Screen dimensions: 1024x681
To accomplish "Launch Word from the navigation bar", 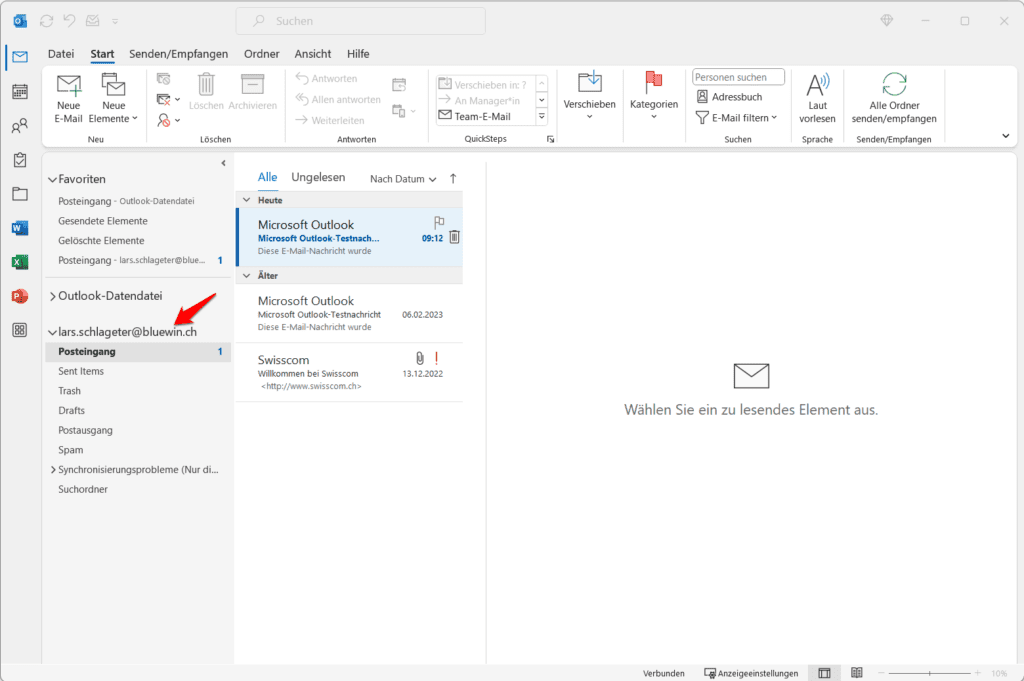I will click(20, 228).
